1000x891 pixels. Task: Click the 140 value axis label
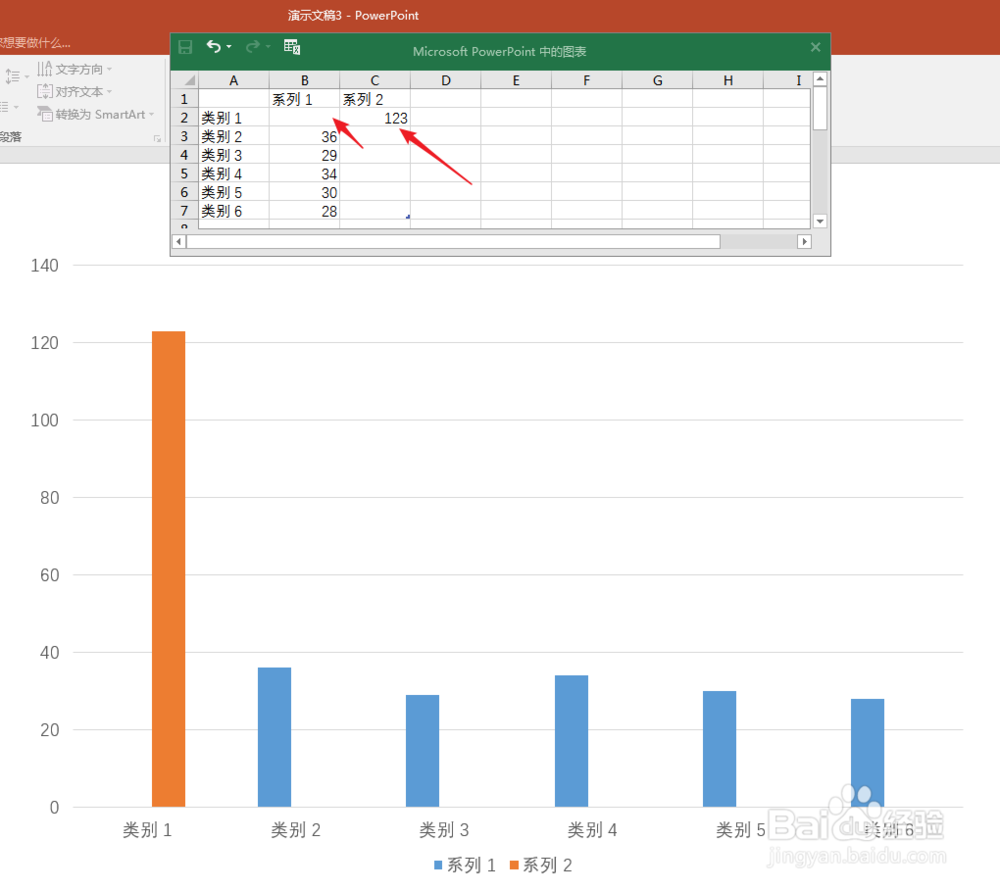point(45,265)
